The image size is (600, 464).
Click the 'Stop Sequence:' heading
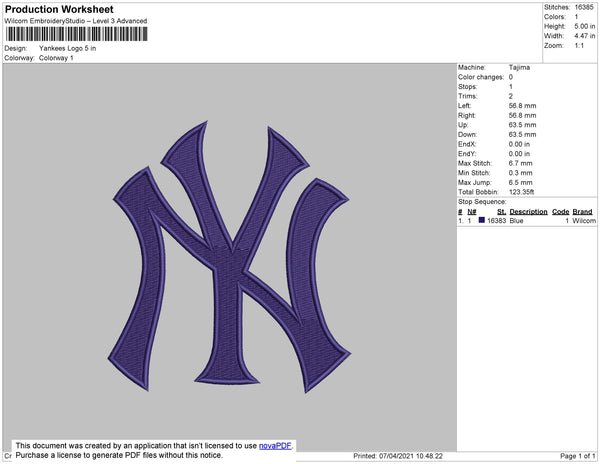[482, 202]
